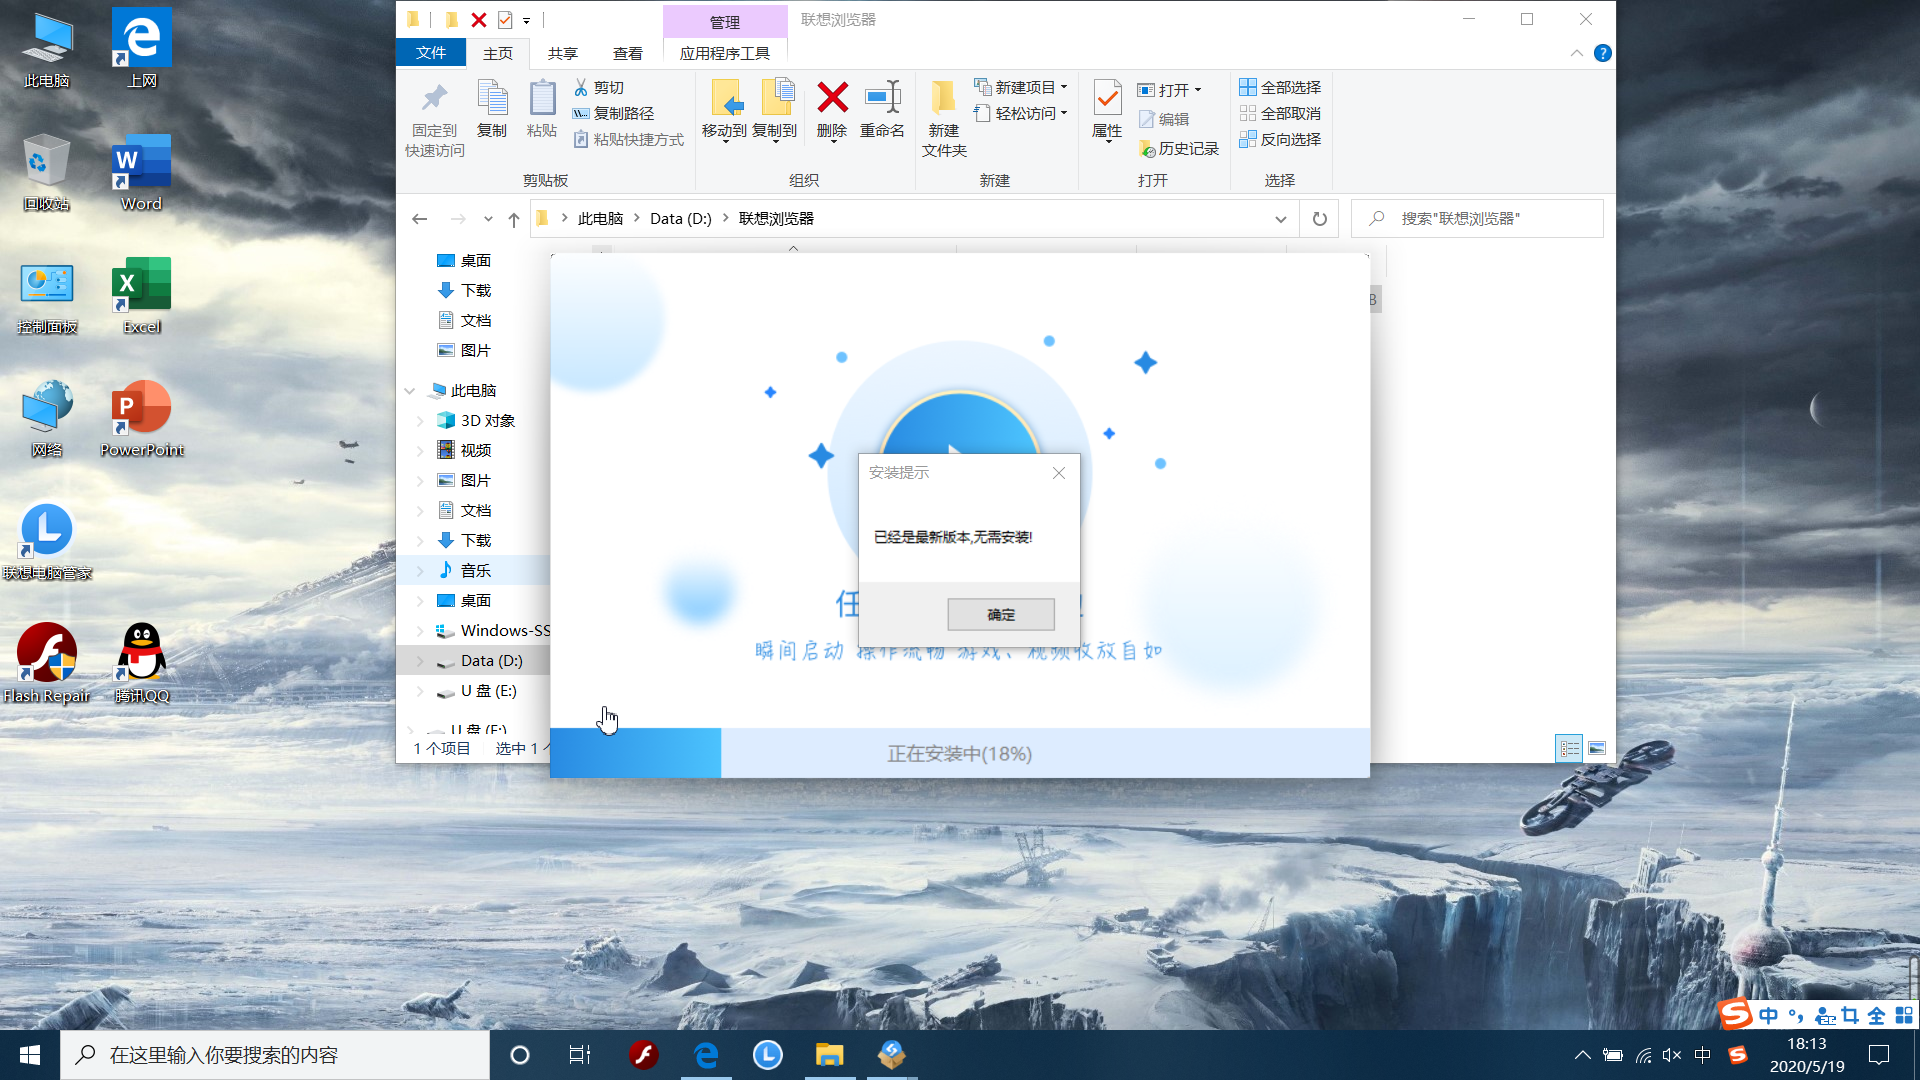Screen dimensions: 1920x1080
Task: Click the Rename (重命名) icon
Action: (x=882, y=98)
